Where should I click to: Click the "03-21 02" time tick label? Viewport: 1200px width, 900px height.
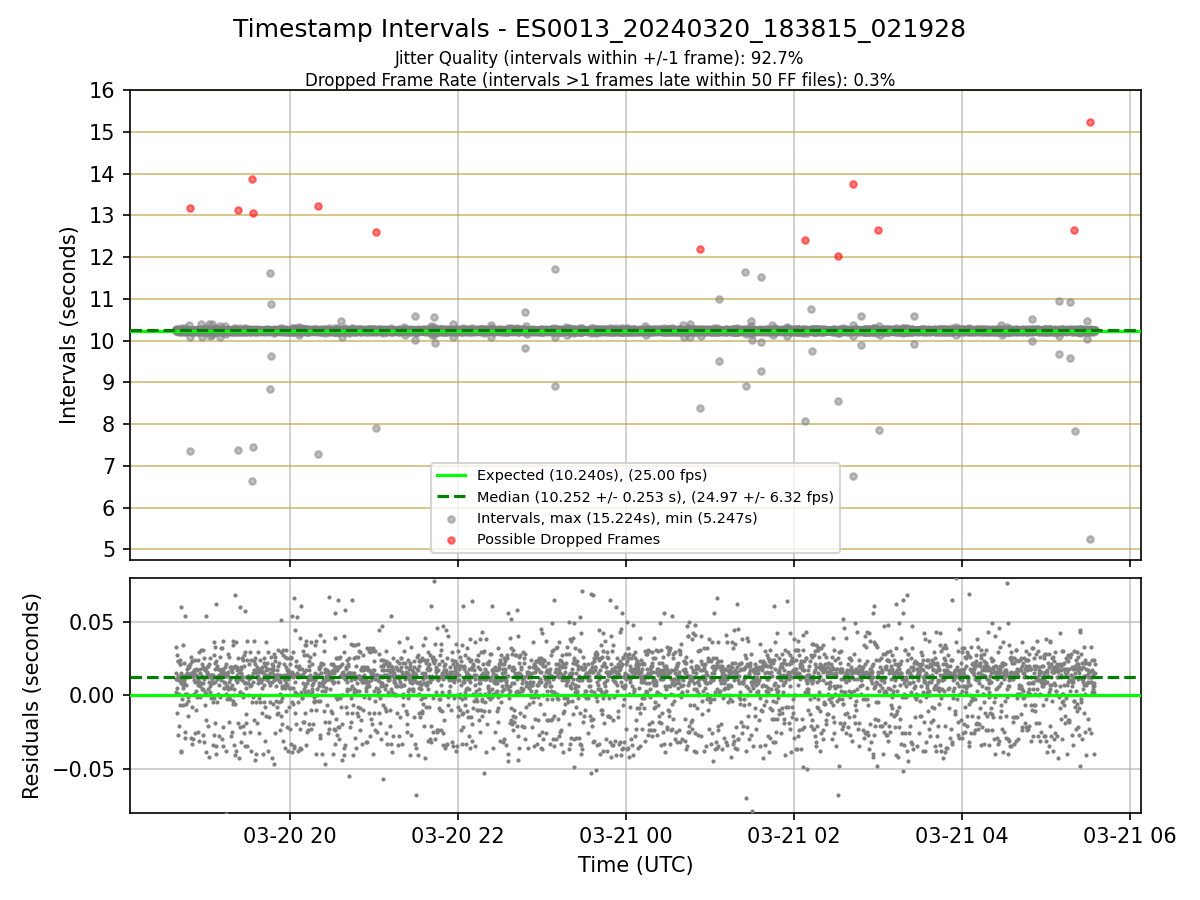(x=794, y=834)
